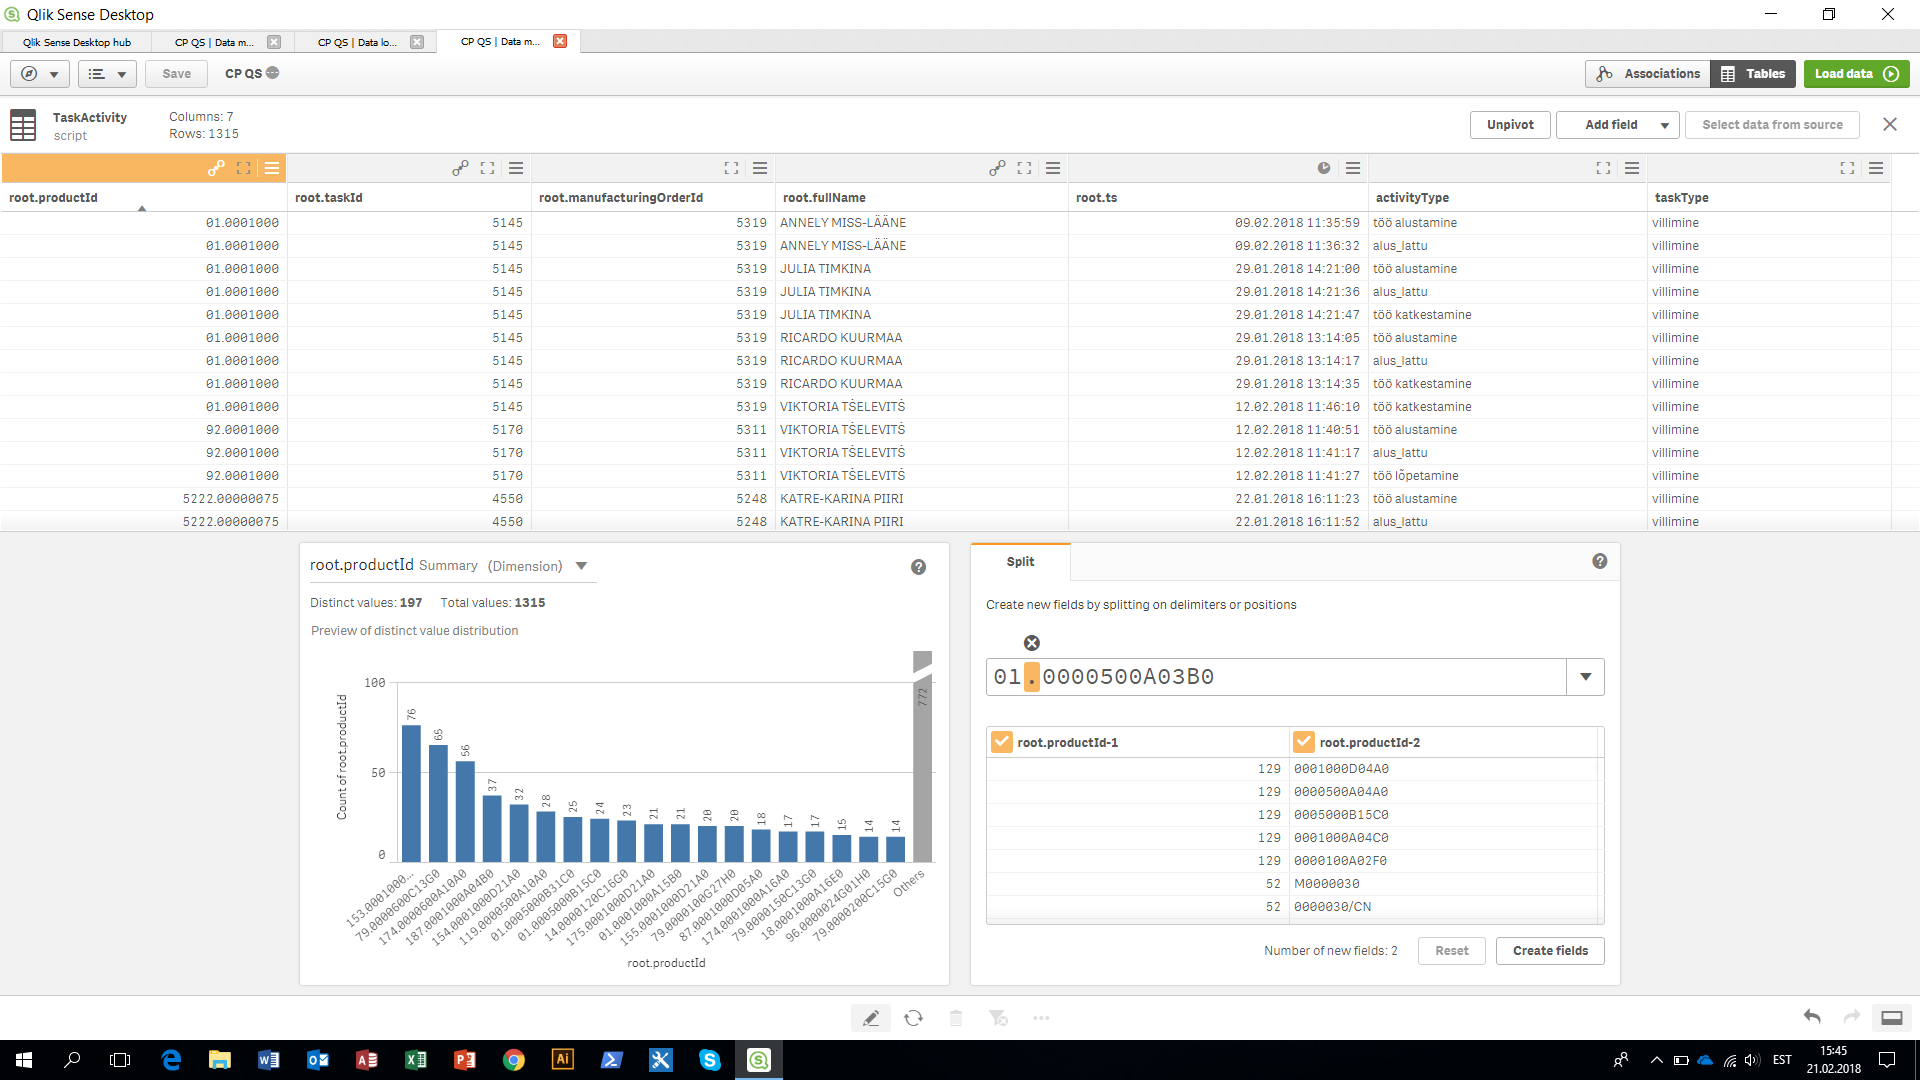Switch to Associations view
The image size is (1920, 1080).
(x=1648, y=74)
